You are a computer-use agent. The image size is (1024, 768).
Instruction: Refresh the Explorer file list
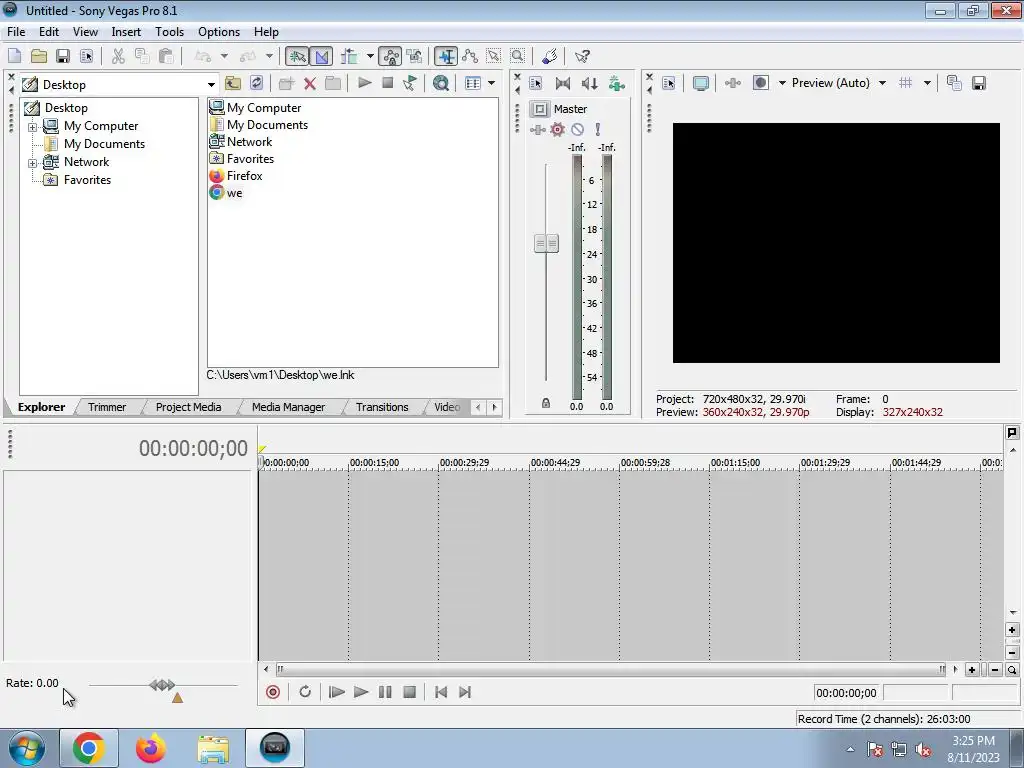click(257, 83)
